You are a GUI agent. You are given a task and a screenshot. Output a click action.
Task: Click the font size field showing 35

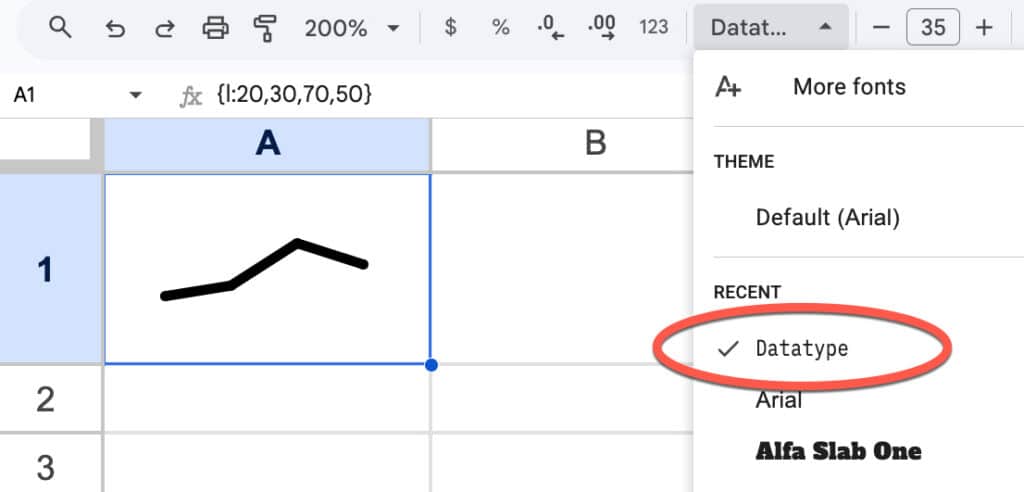[x=933, y=27]
